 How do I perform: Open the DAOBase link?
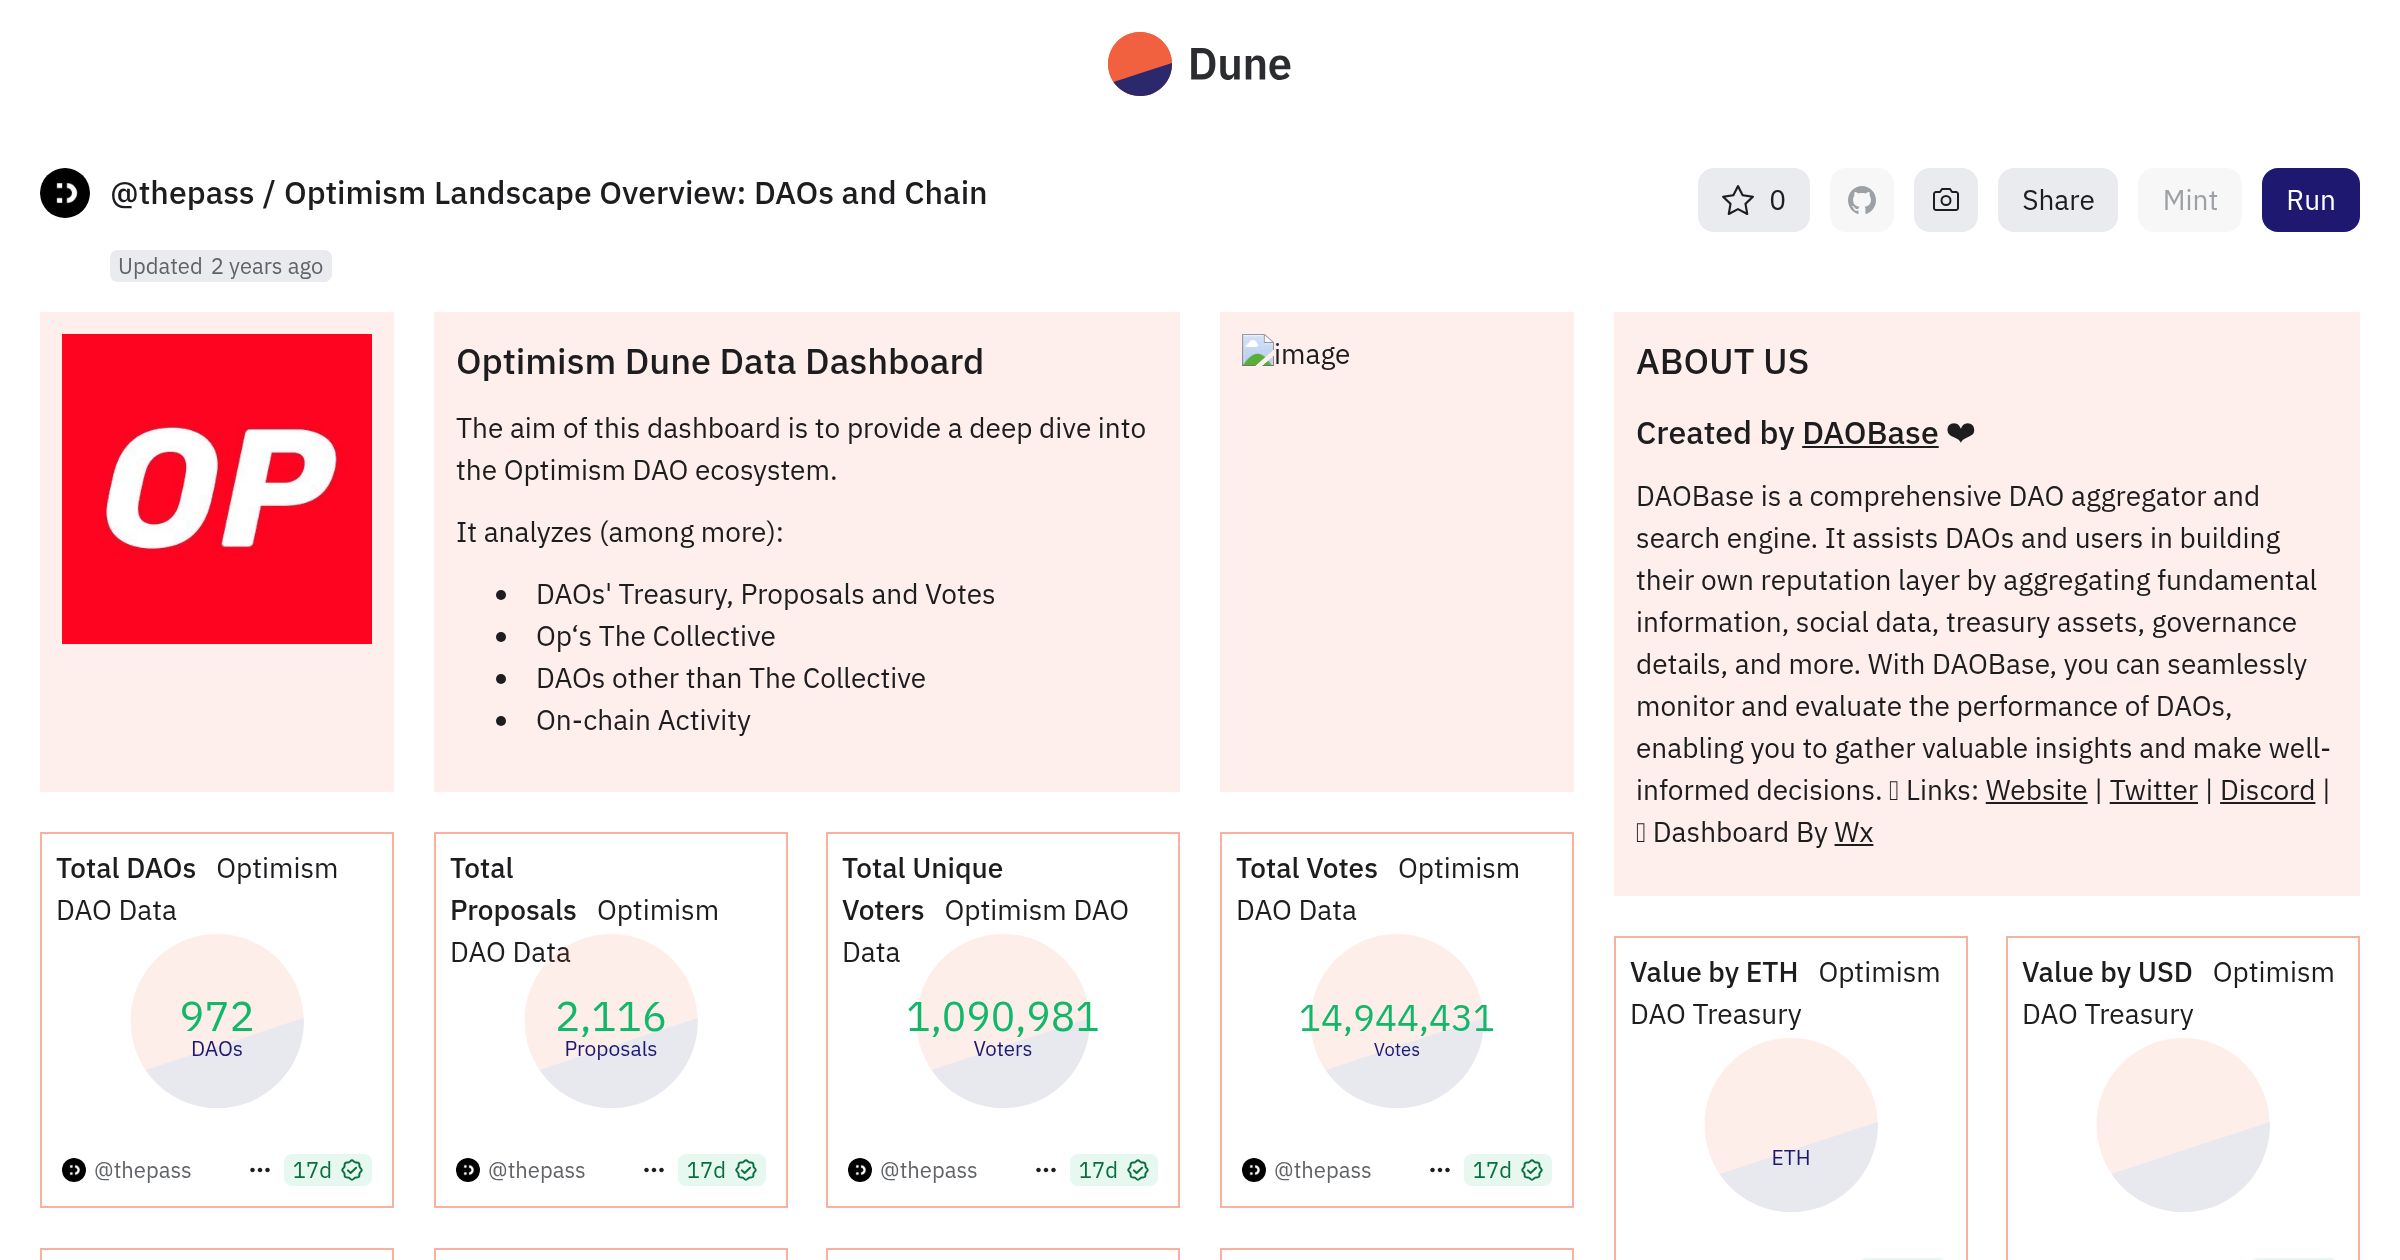tap(1870, 433)
